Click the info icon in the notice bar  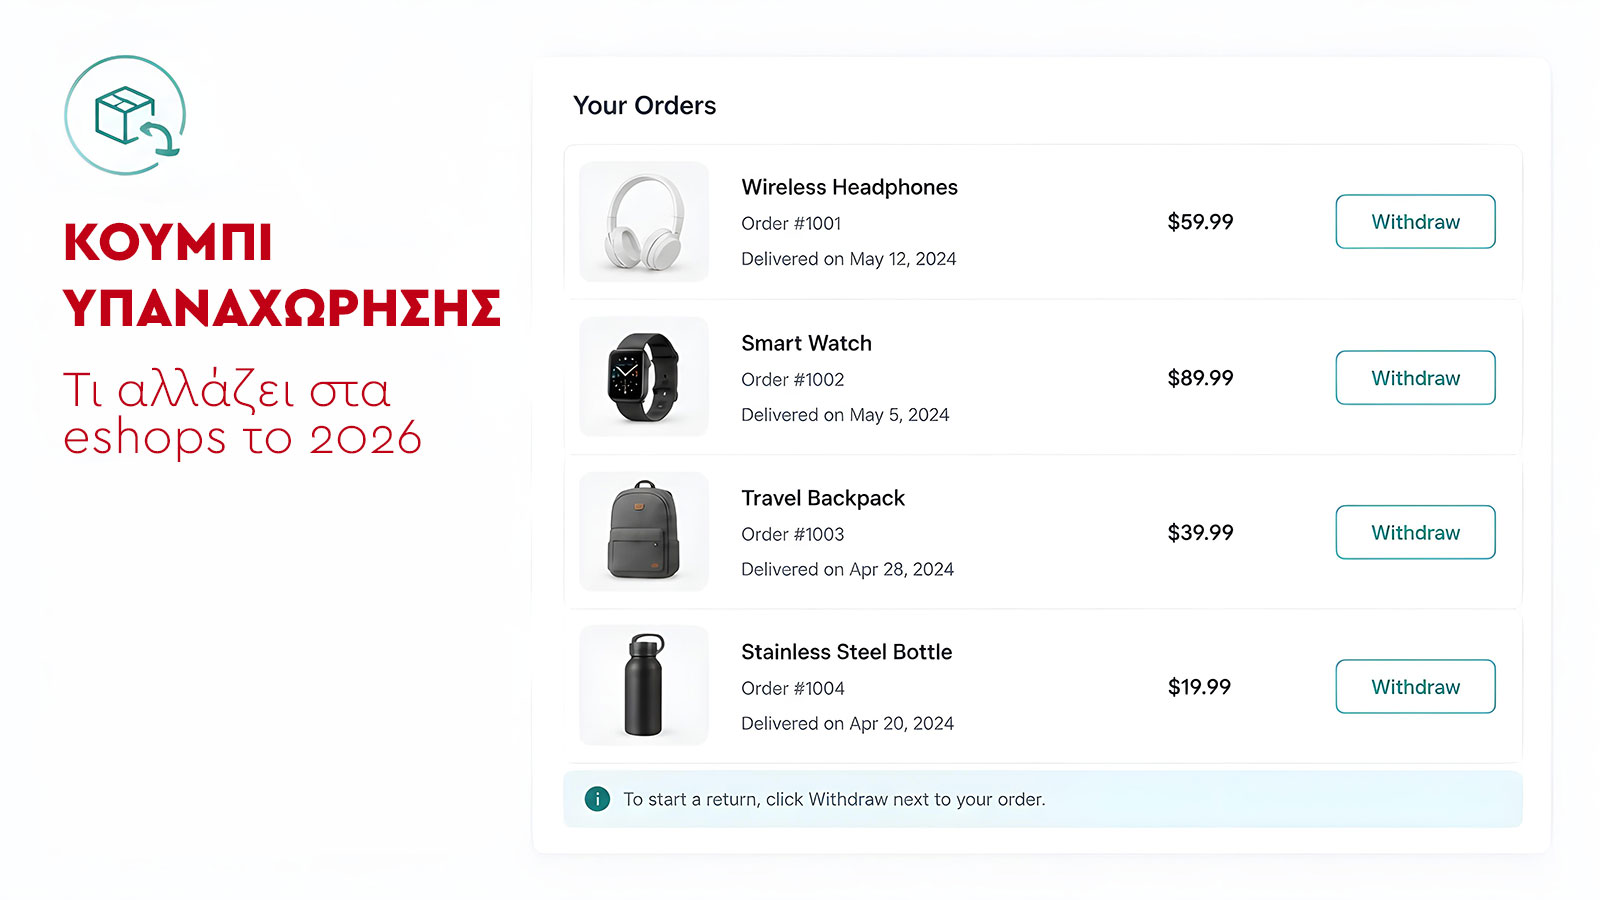[x=597, y=799]
